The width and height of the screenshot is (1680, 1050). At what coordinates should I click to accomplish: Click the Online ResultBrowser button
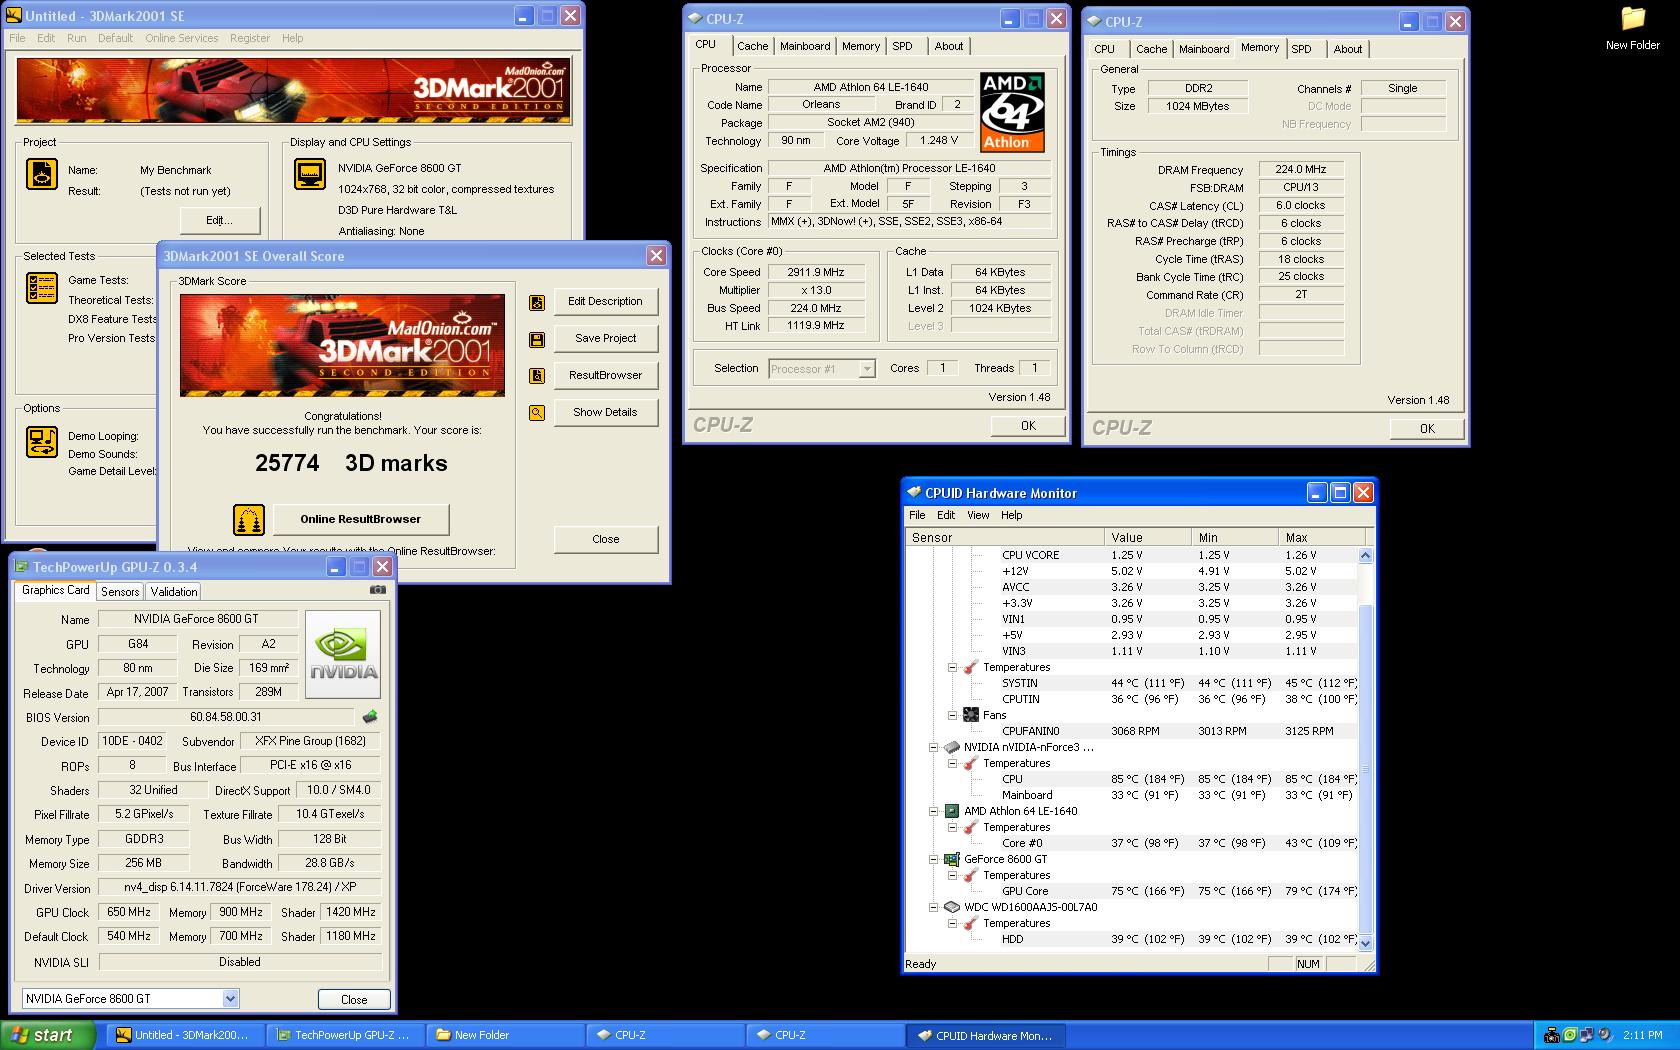(361, 519)
